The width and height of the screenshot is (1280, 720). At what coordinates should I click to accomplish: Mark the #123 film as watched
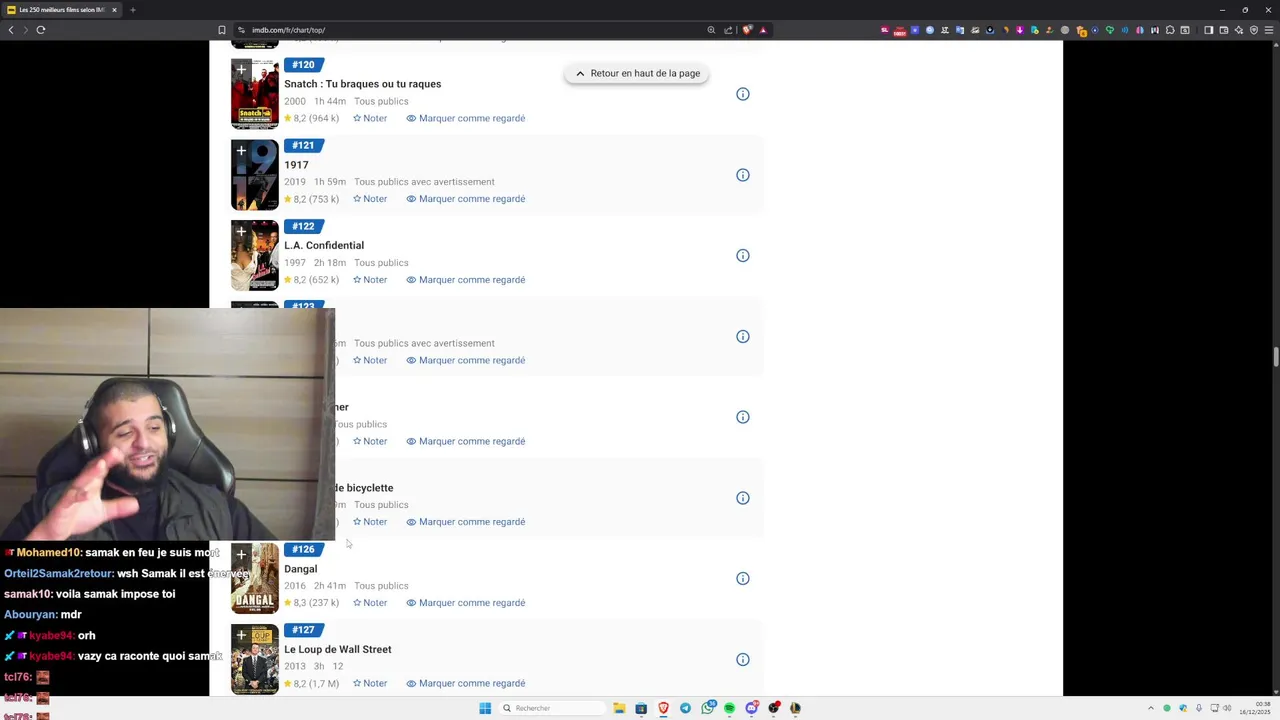point(465,360)
